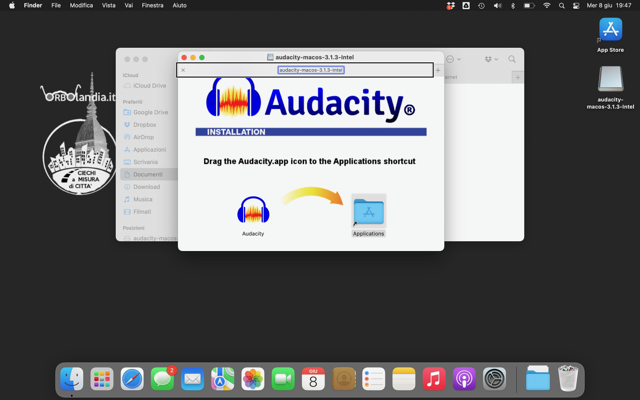The height and width of the screenshot is (400, 640).
Task: Open the Modifica menu
Action: [81, 5]
